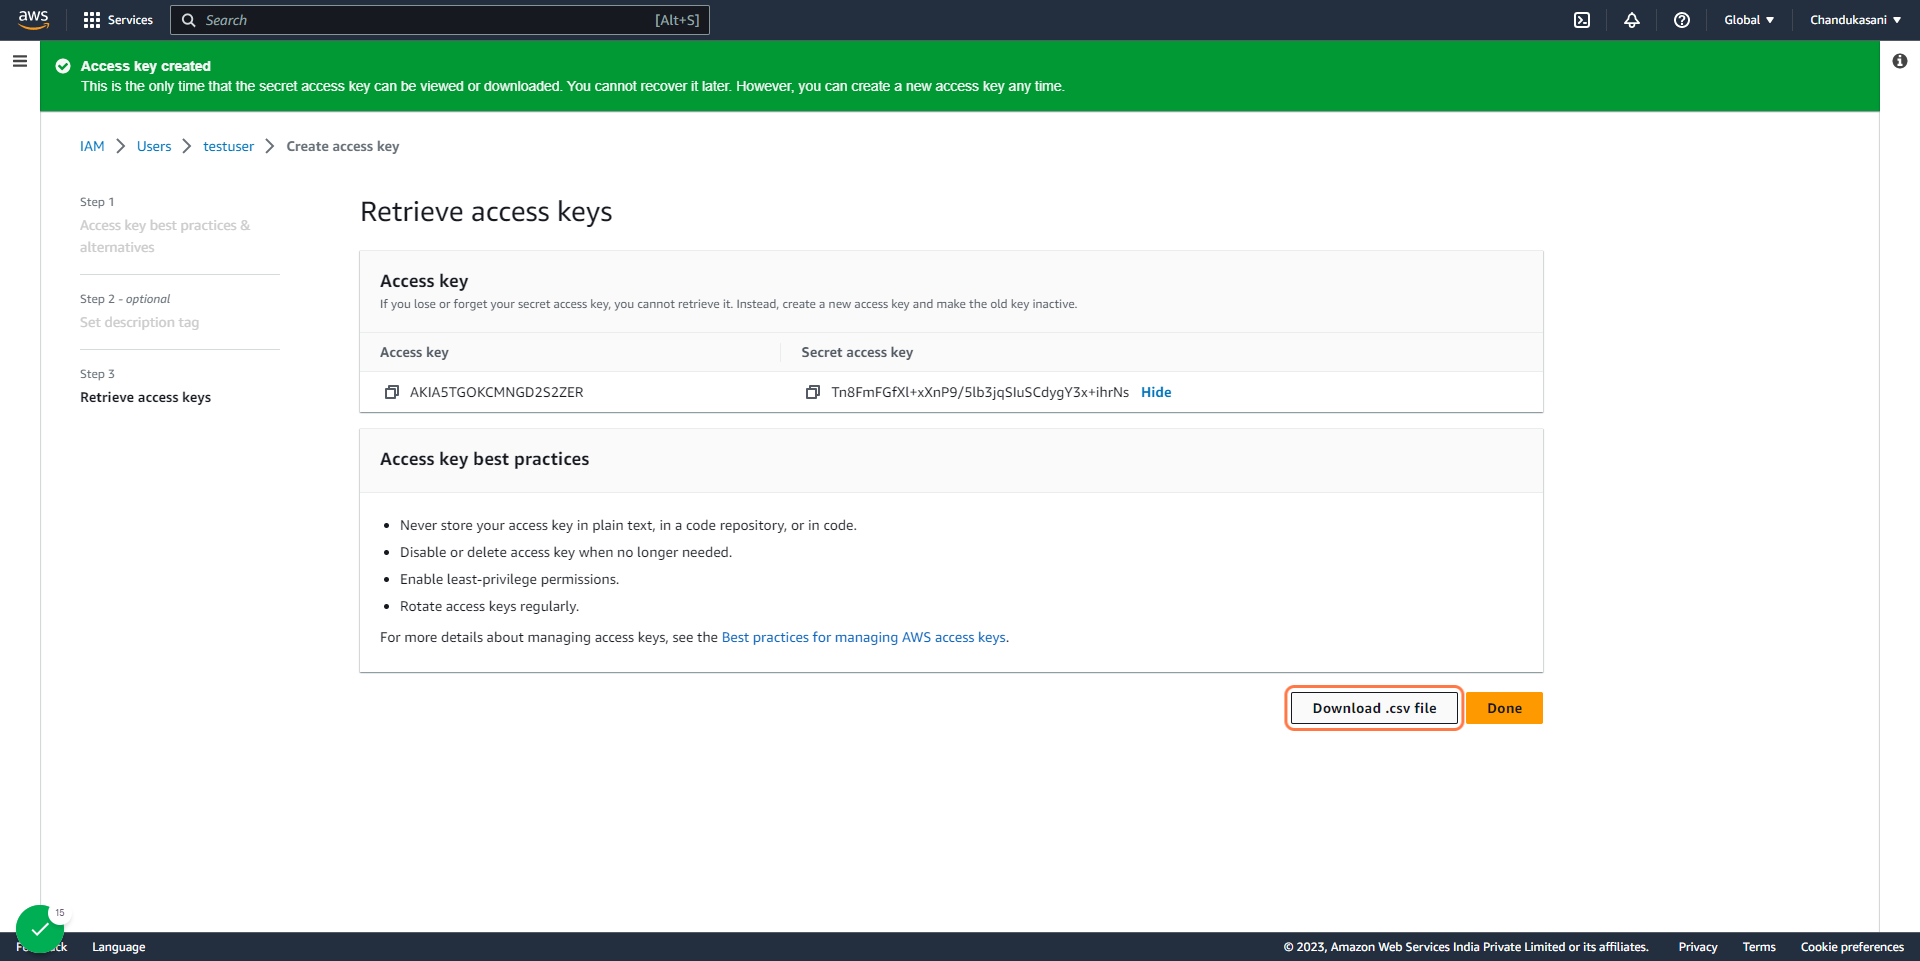This screenshot has height=961, width=1920.
Task: Click the orange Done button
Action: [1504, 708]
